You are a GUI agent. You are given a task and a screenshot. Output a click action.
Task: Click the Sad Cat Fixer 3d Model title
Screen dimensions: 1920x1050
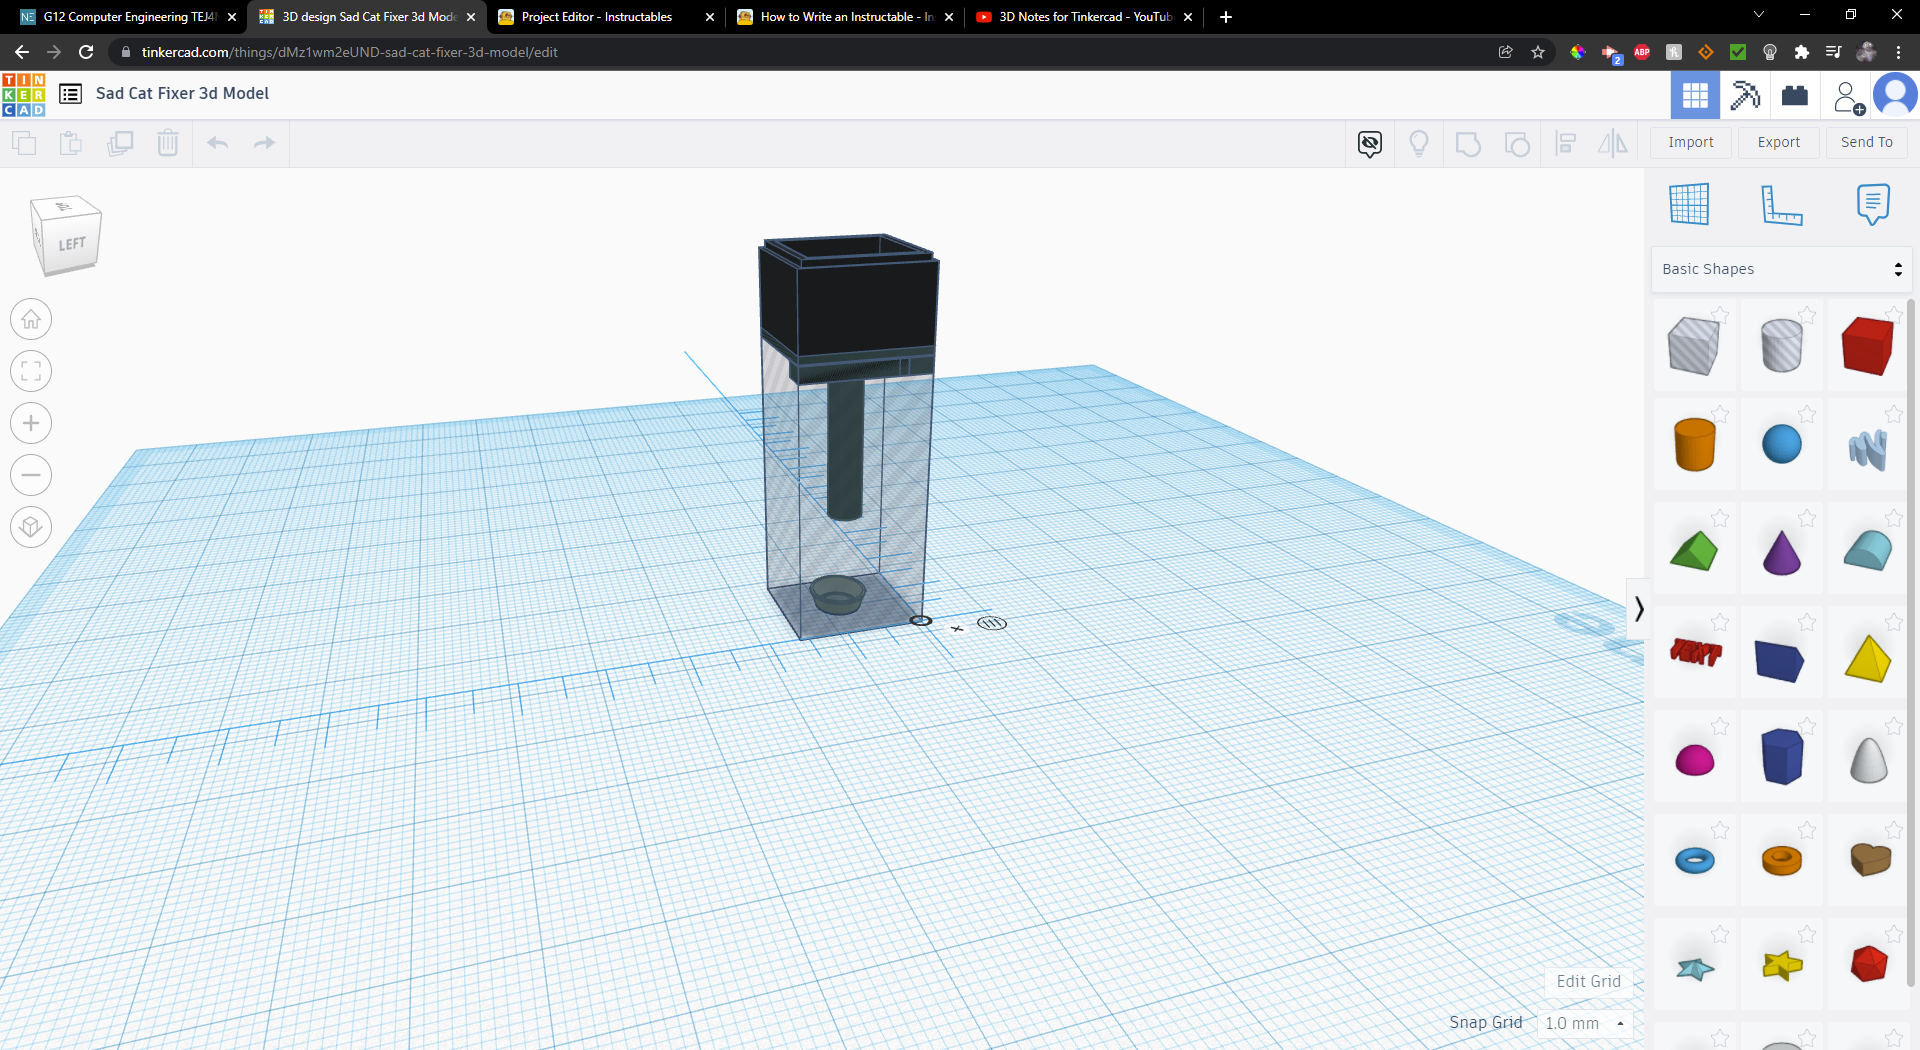pos(182,93)
